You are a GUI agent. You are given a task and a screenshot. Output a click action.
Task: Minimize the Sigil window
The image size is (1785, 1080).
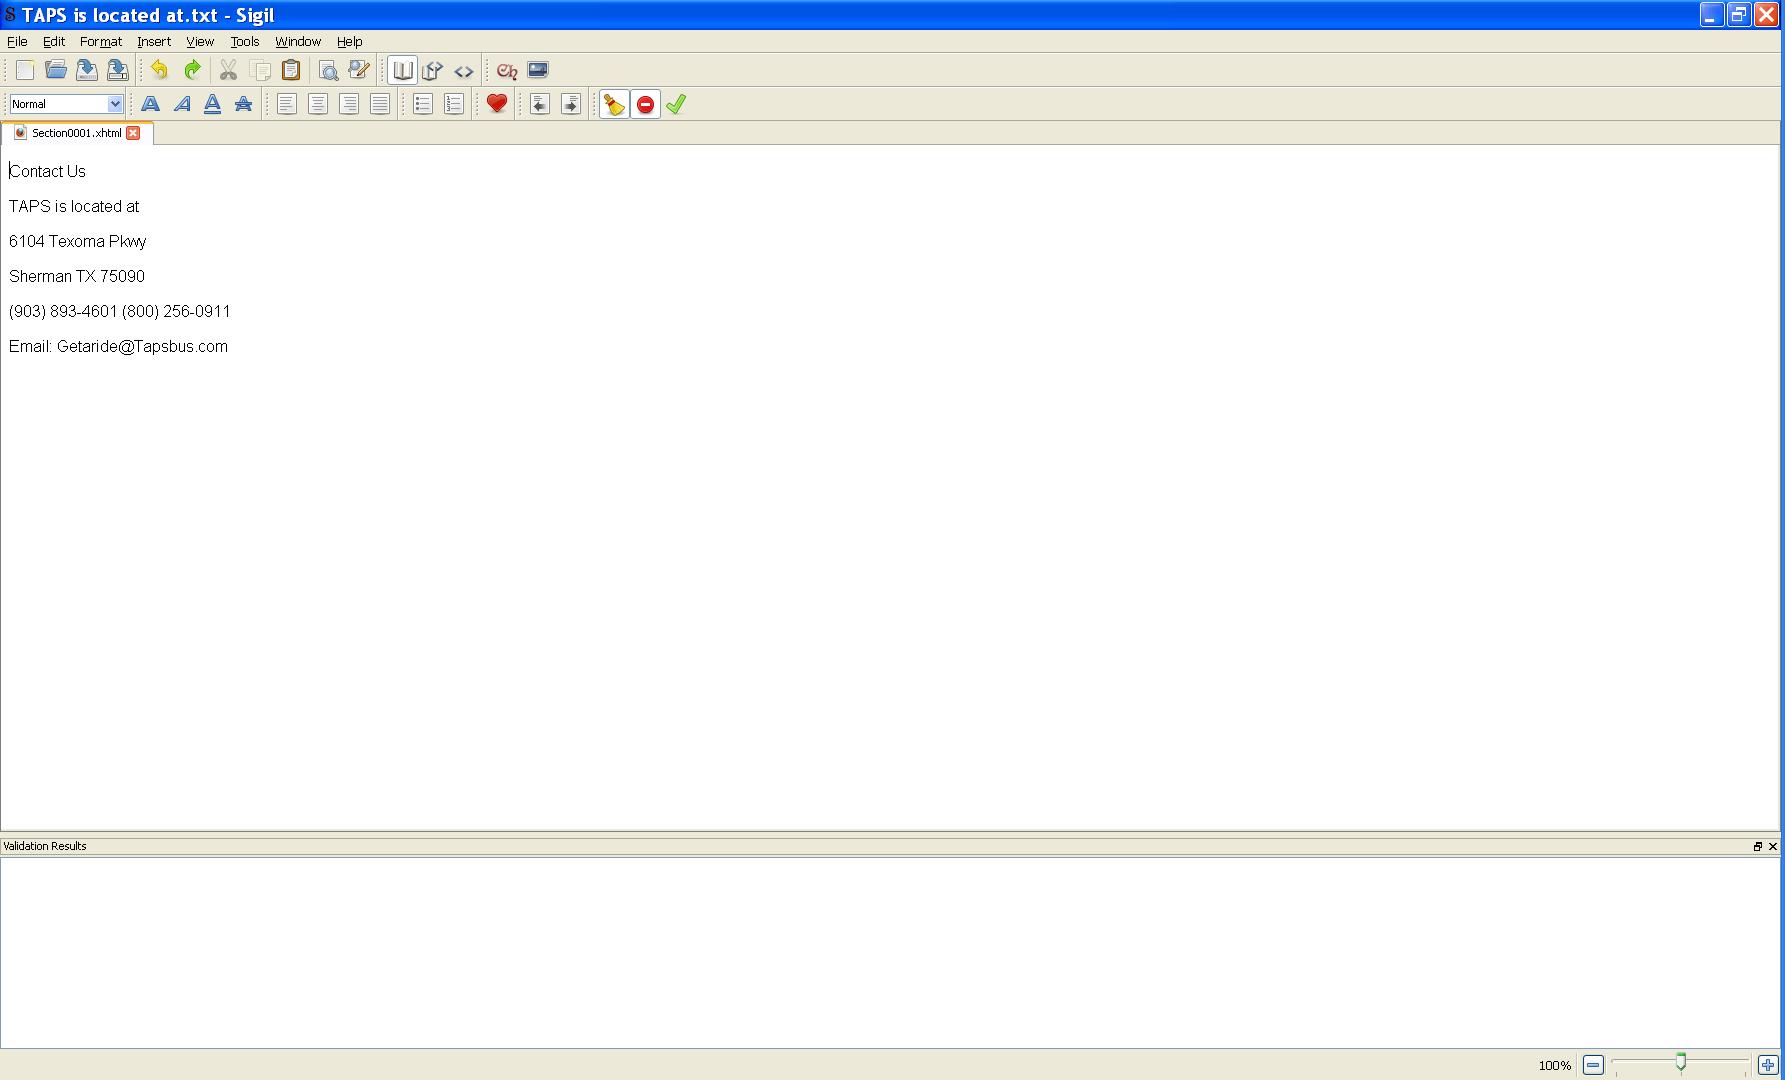pyautogui.click(x=1712, y=15)
